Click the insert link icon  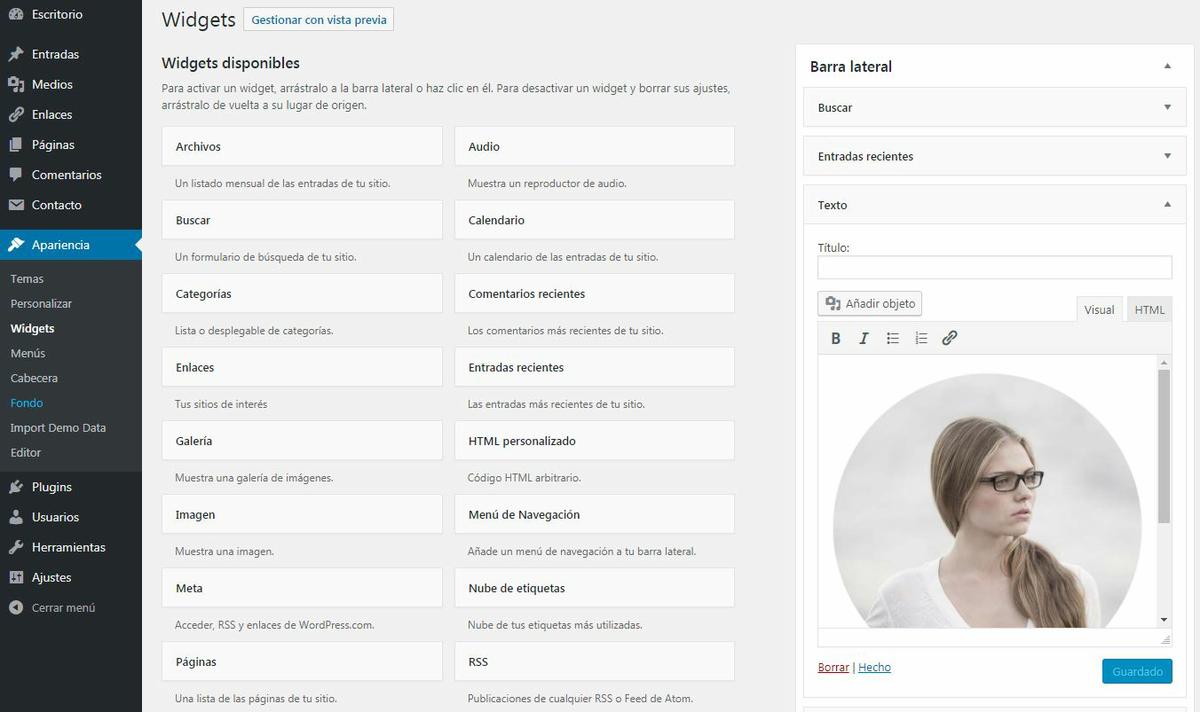tap(949, 338)
